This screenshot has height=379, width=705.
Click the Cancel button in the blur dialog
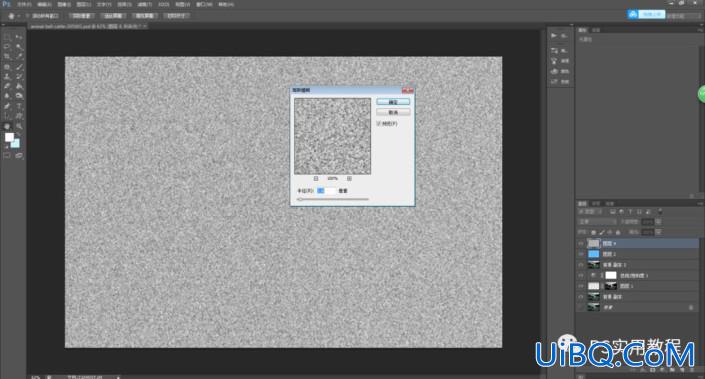tap(393, 112)
